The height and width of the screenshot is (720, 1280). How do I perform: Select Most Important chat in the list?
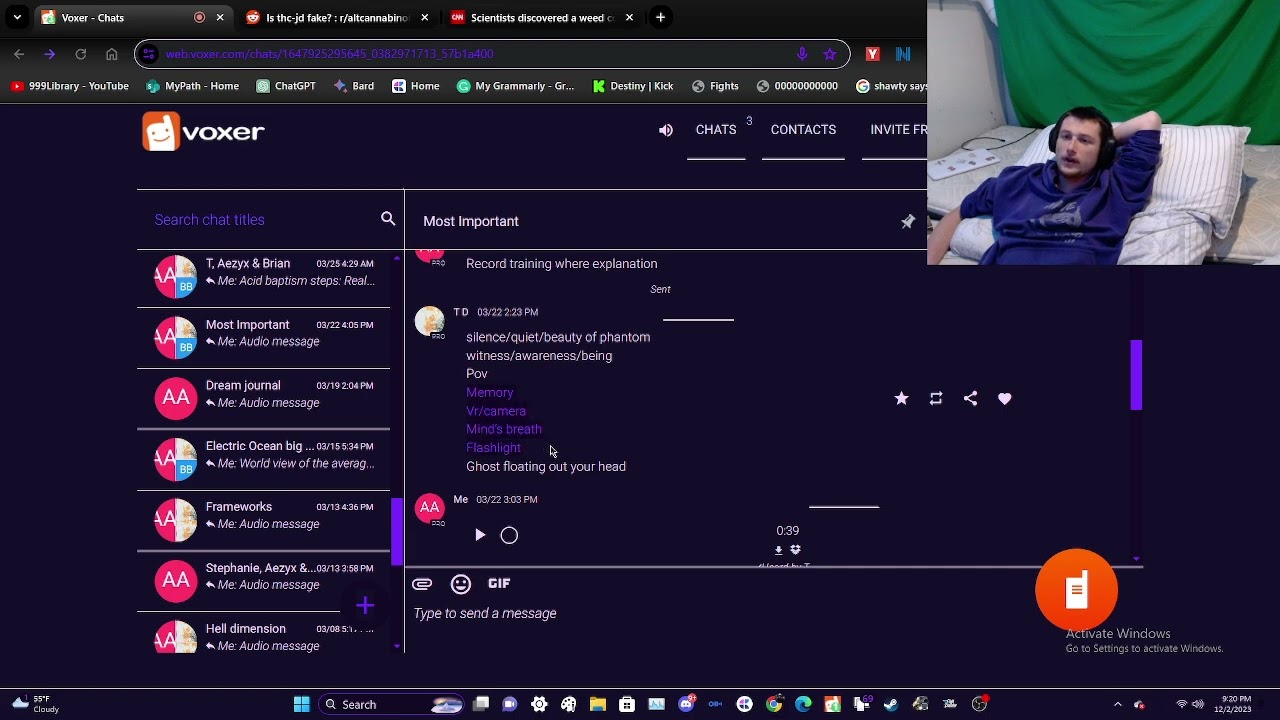coord(264,337)
